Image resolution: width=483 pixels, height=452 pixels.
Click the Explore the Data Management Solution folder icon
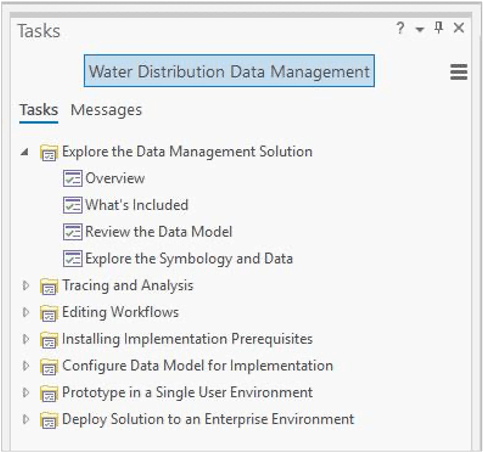pos(49,153)
